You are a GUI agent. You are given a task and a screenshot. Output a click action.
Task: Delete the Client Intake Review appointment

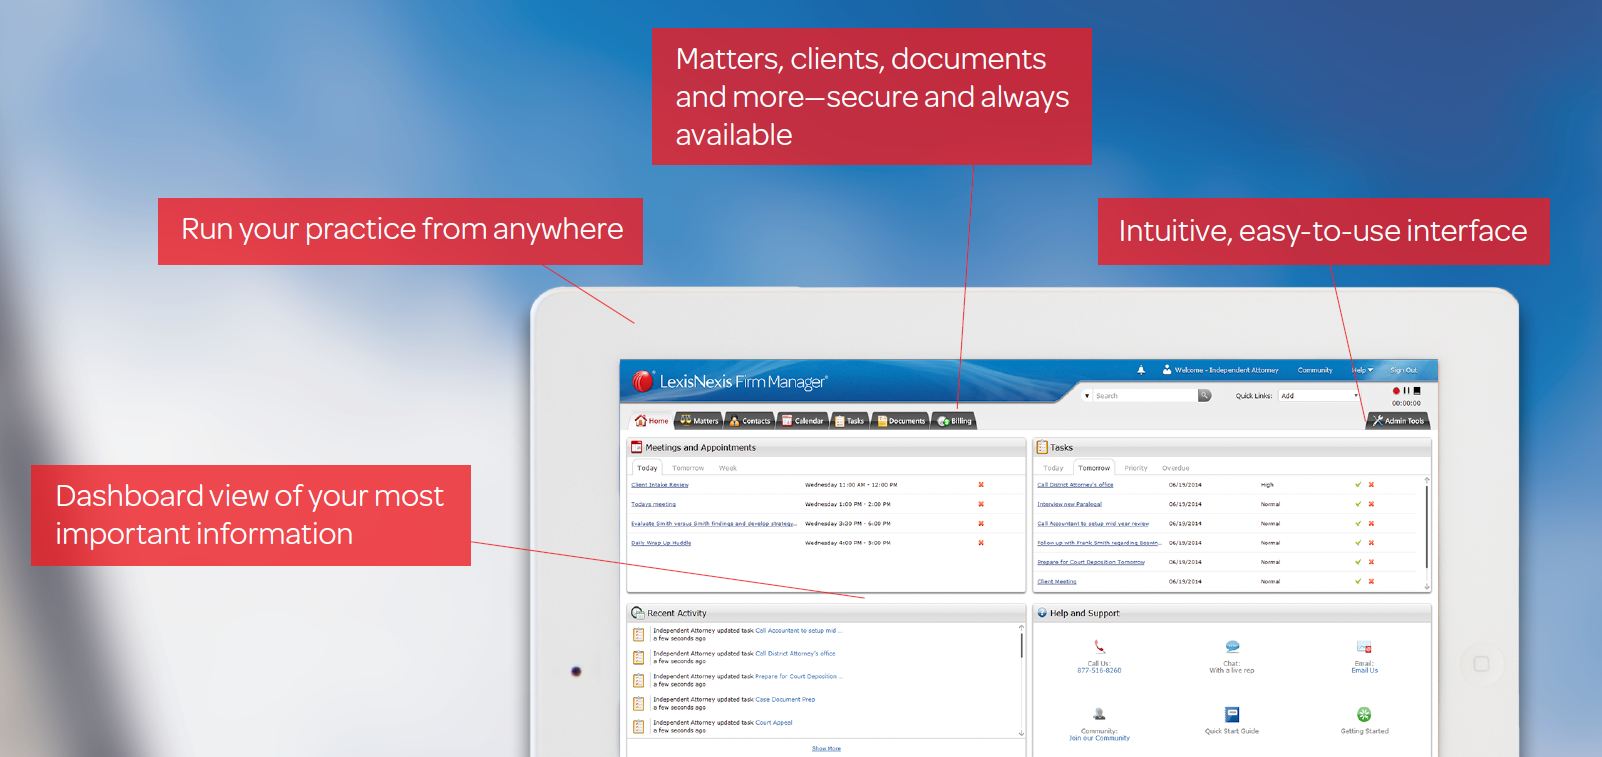coord(981,485)
